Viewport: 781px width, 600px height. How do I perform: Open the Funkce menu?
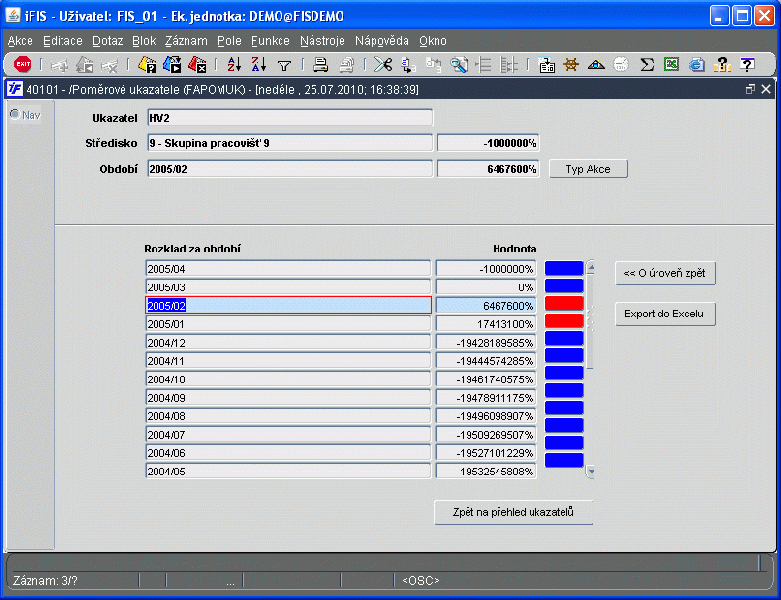point(270,41)
